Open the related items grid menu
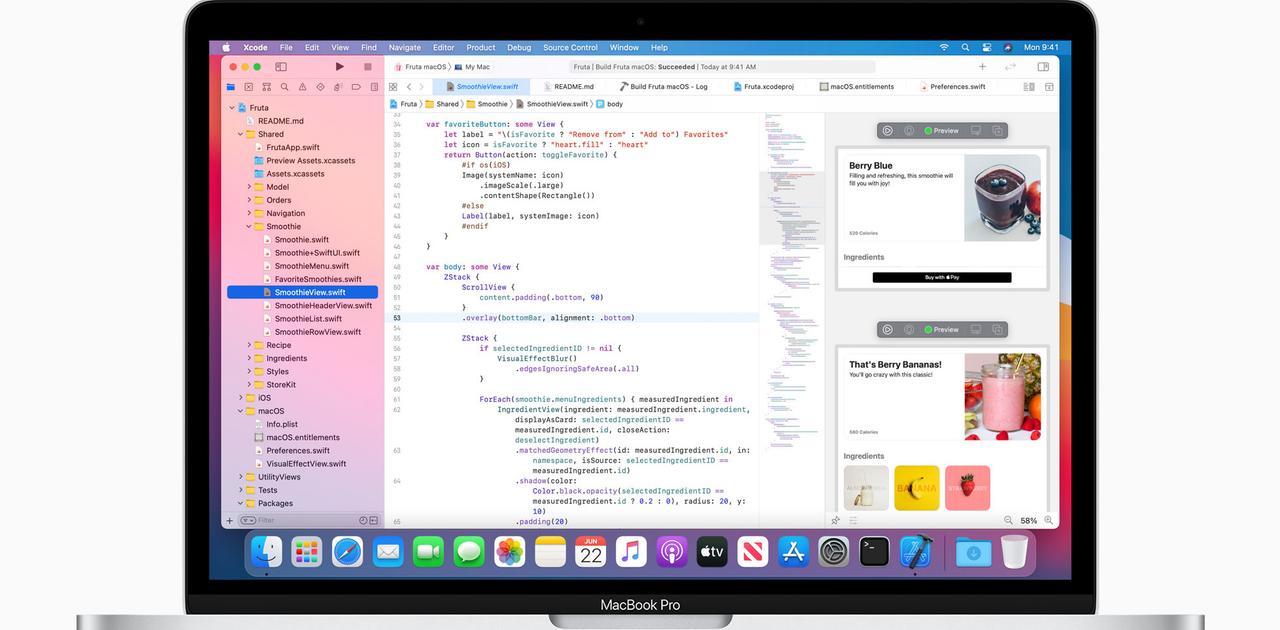 click(393, 87)
